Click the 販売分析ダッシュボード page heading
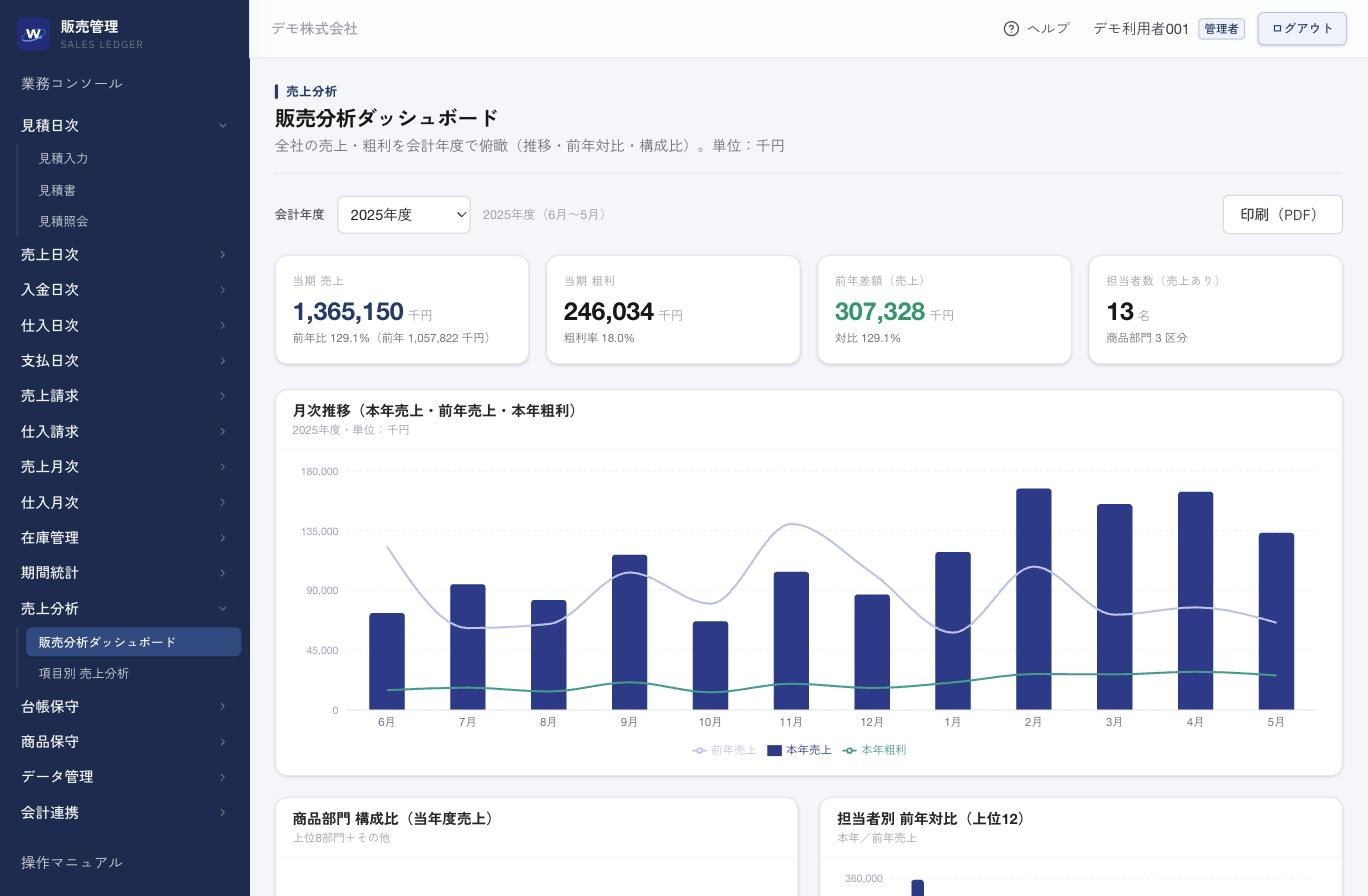The height and width of the screenshot is (896, 1368). (387, 118)
